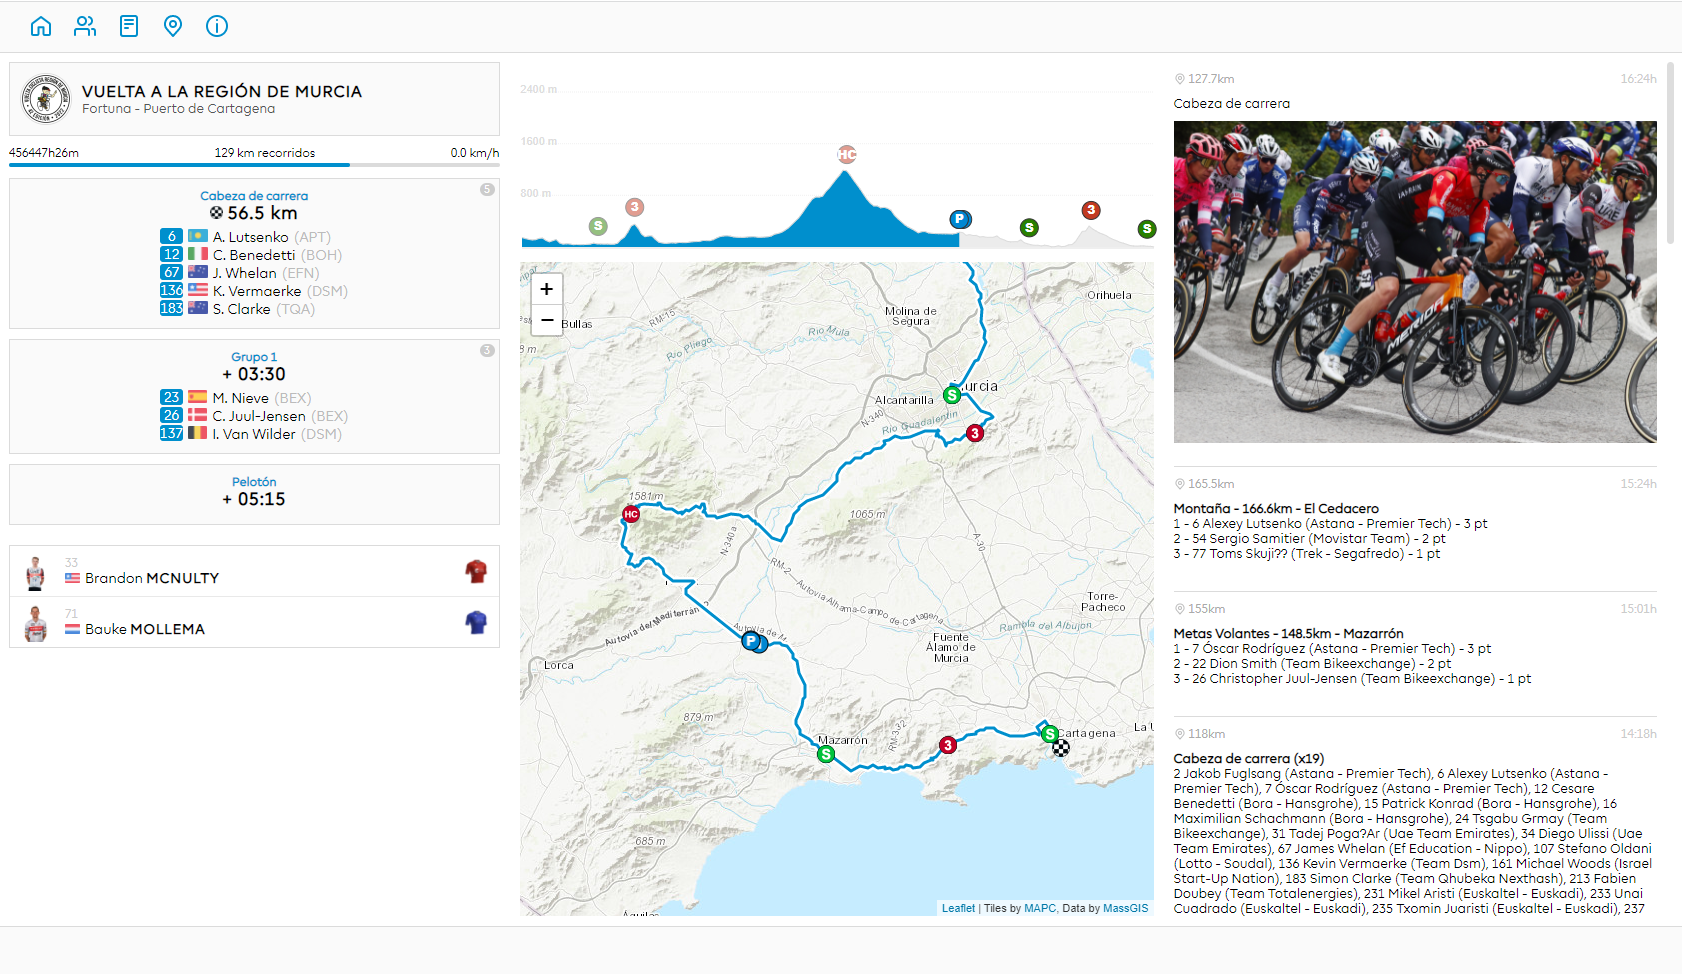
Task: Click bib number 183 beside S. Clarke
Action: point(171,309)
